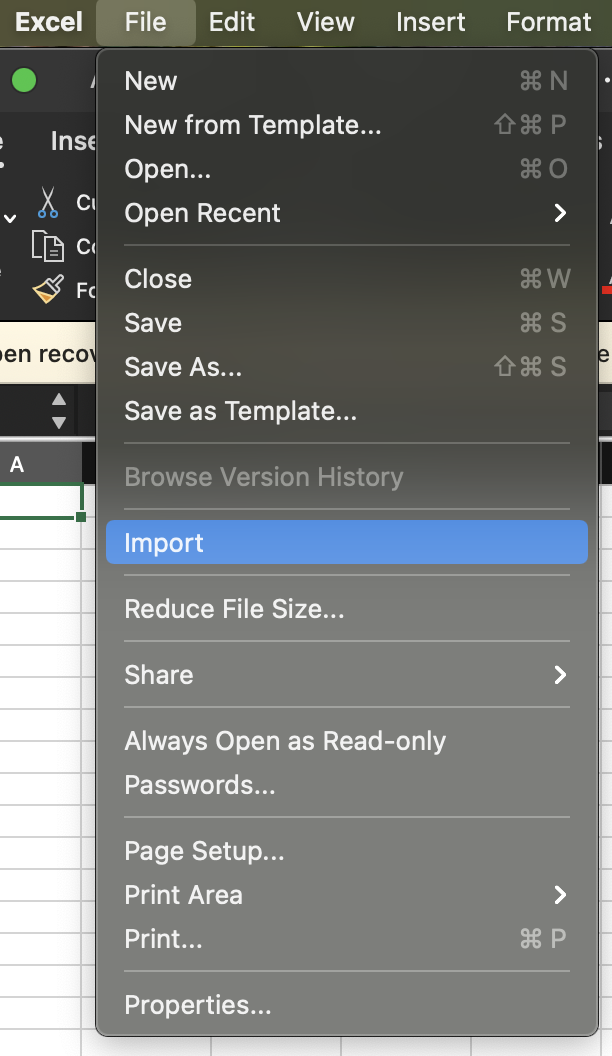Viewport: 612px width, 1056px height.
Task: Open the chevron dropdown below the ribbon
Action: [9, 217]
